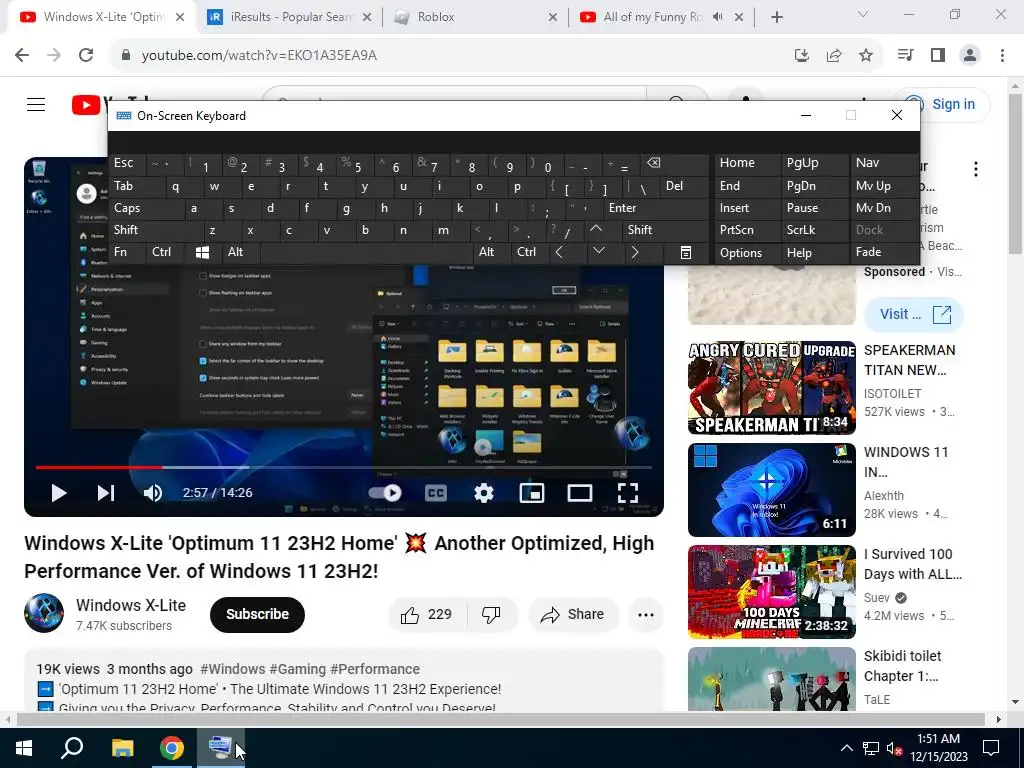Seek on the video progress bar
This screenshot has height=768, width=1024.
coord(344,467)
